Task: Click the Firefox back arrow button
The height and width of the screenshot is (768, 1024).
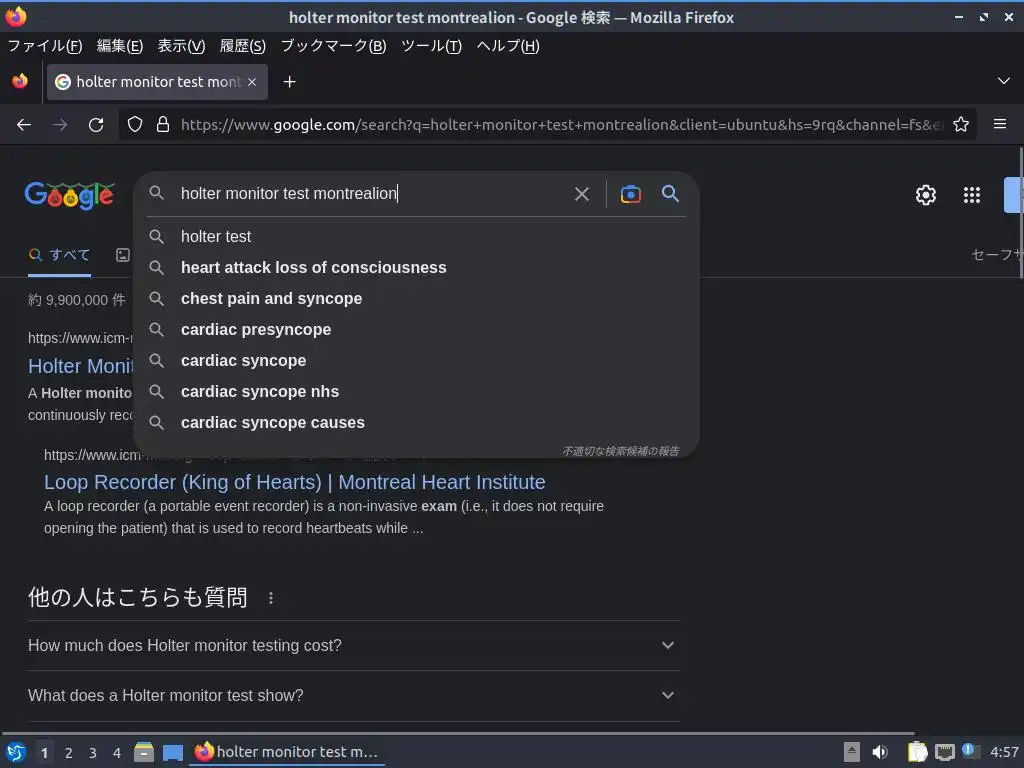Action: pyautogui.click(x=24, y=124)
